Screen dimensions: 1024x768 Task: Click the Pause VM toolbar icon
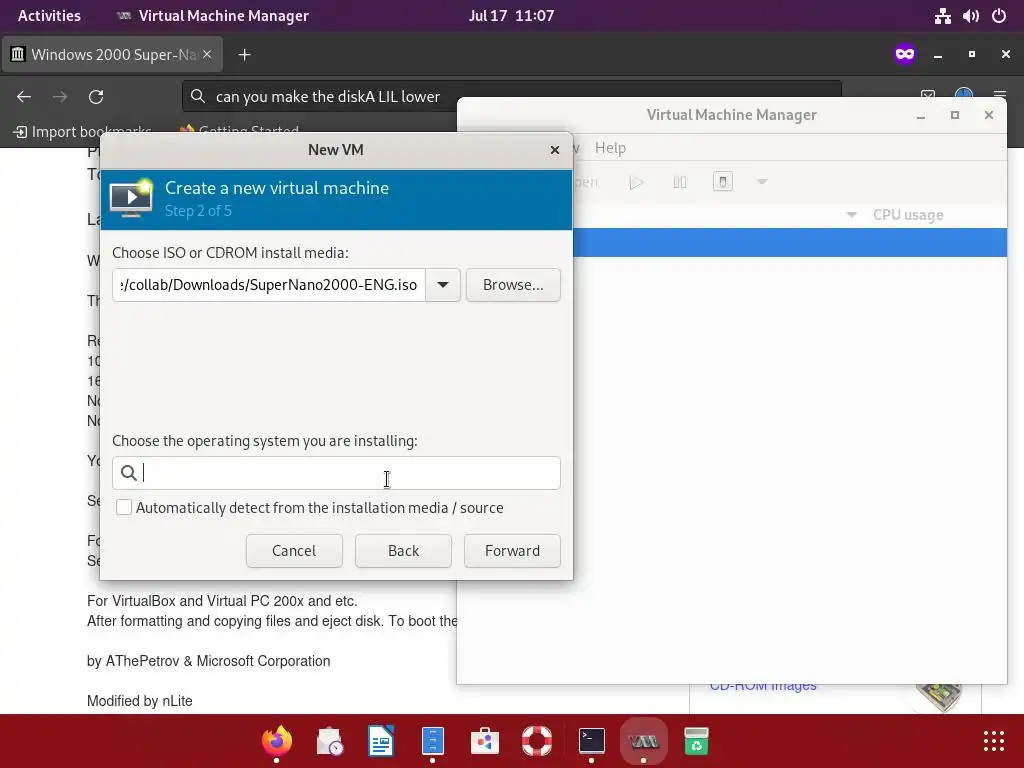click(680, 182)
